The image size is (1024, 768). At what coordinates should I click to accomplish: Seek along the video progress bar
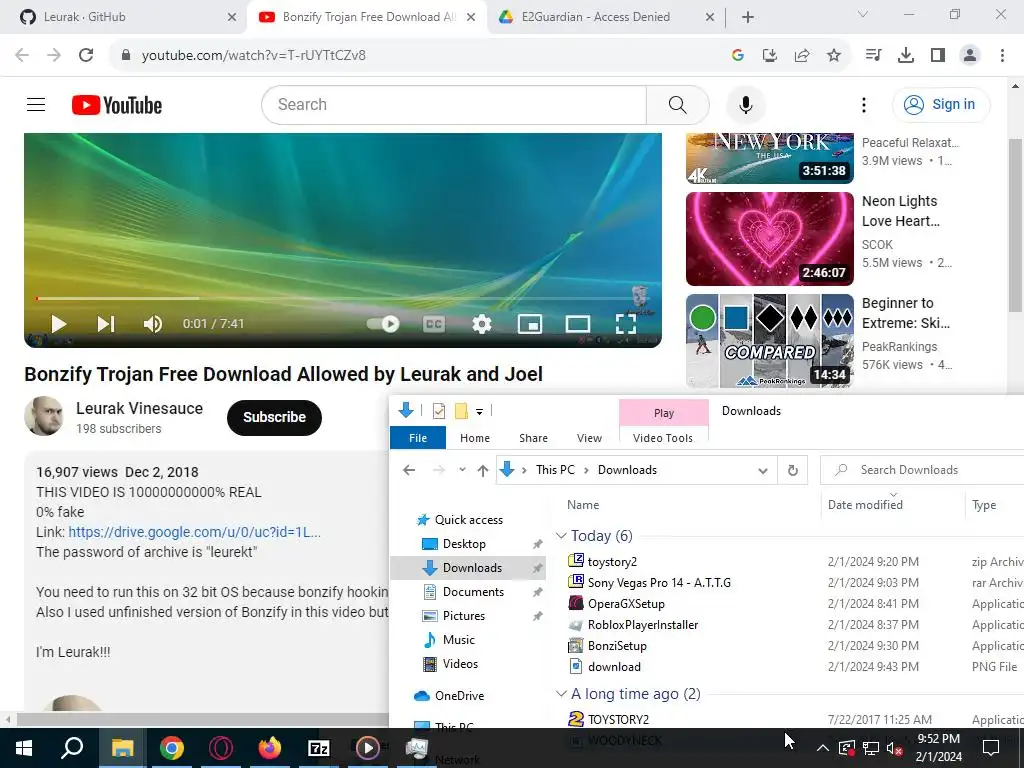[343, 298]
